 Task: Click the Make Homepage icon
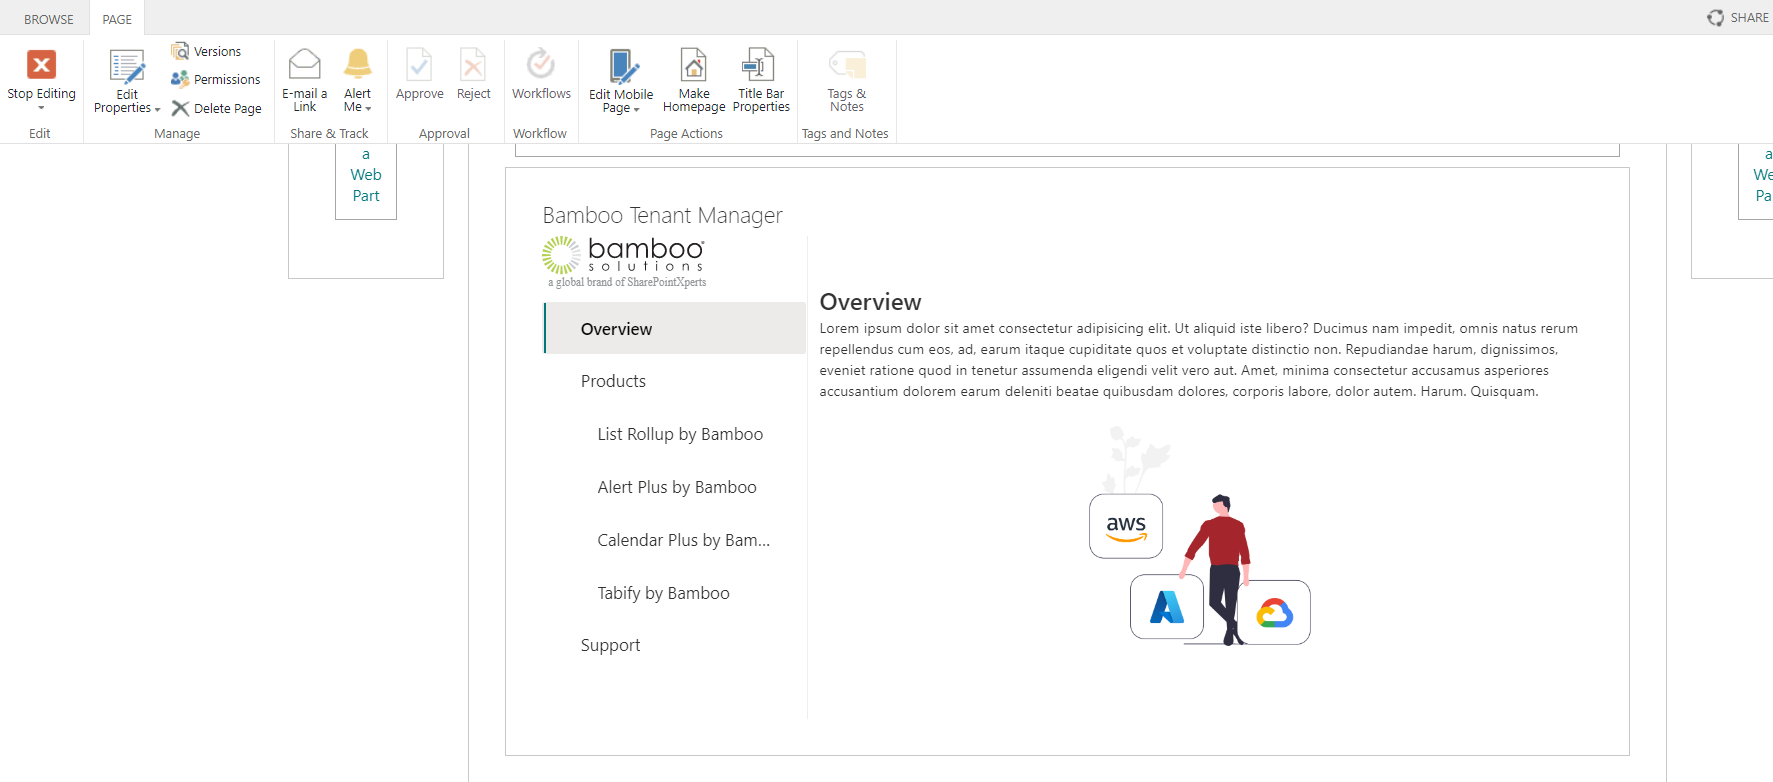tap(693, 65)
